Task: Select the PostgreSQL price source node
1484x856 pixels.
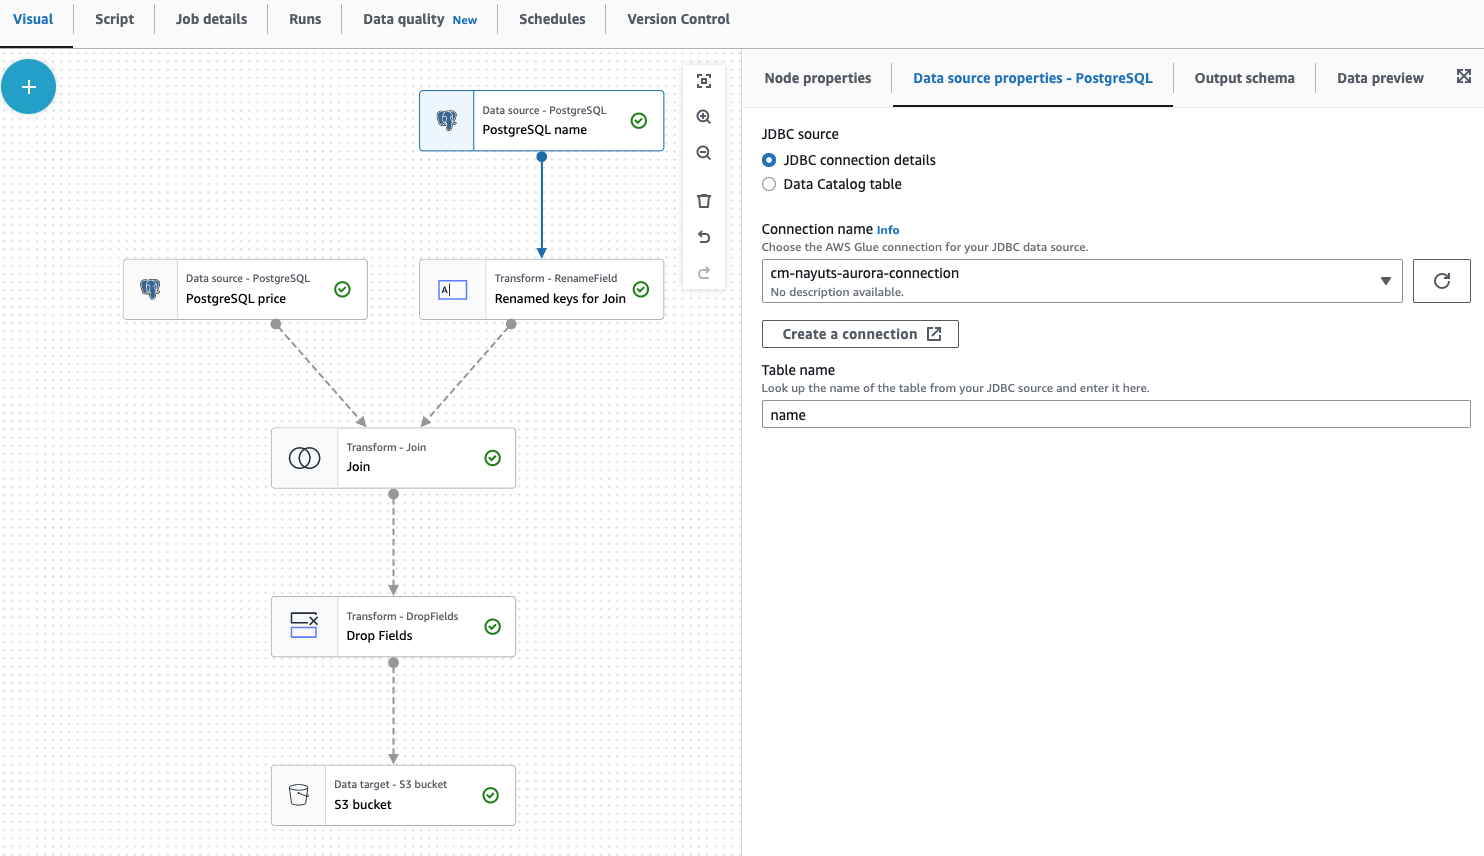Action: [245, 289]
